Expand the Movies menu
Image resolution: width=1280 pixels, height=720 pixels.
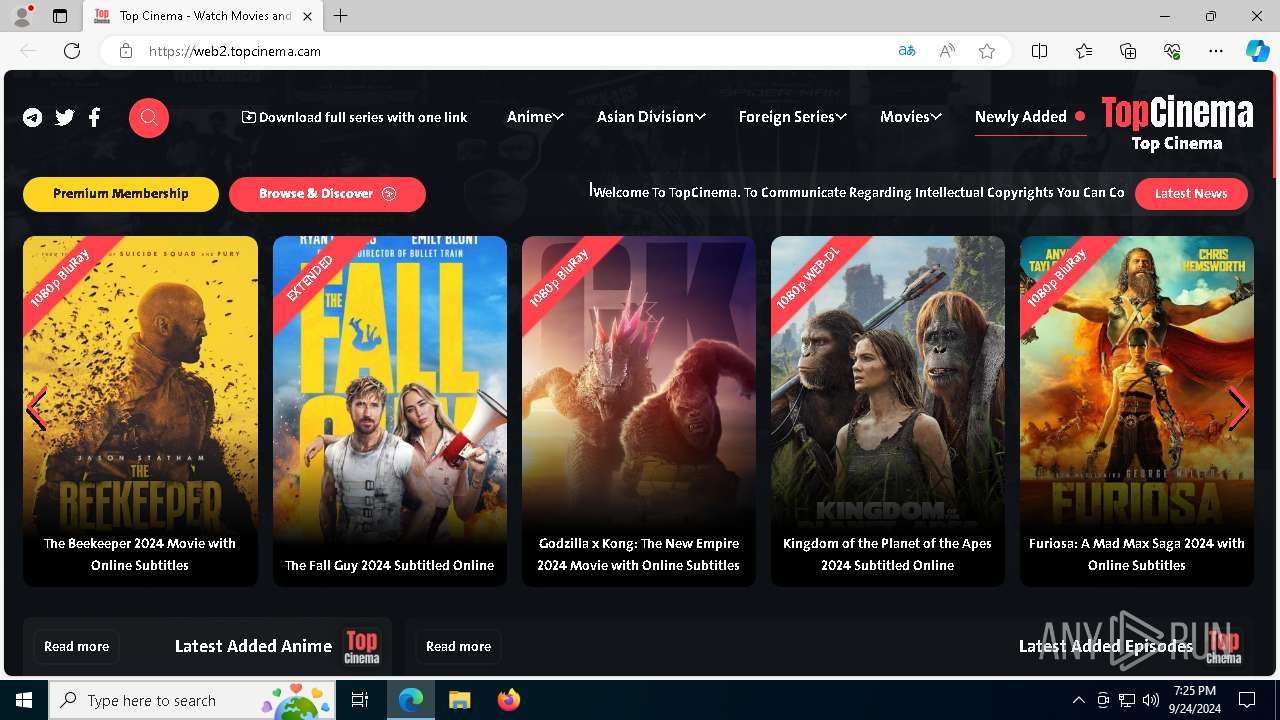[x=911, y=117]
